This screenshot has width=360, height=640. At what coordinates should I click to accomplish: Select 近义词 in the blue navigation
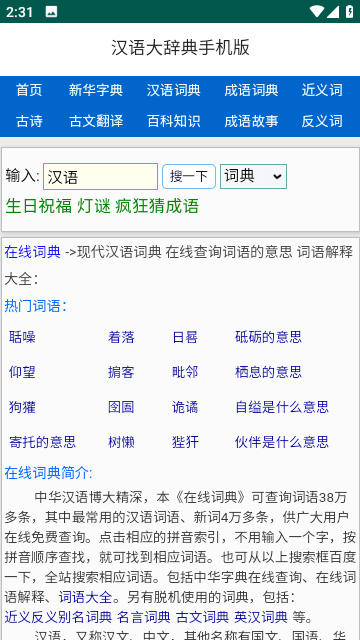click(322, 90)
